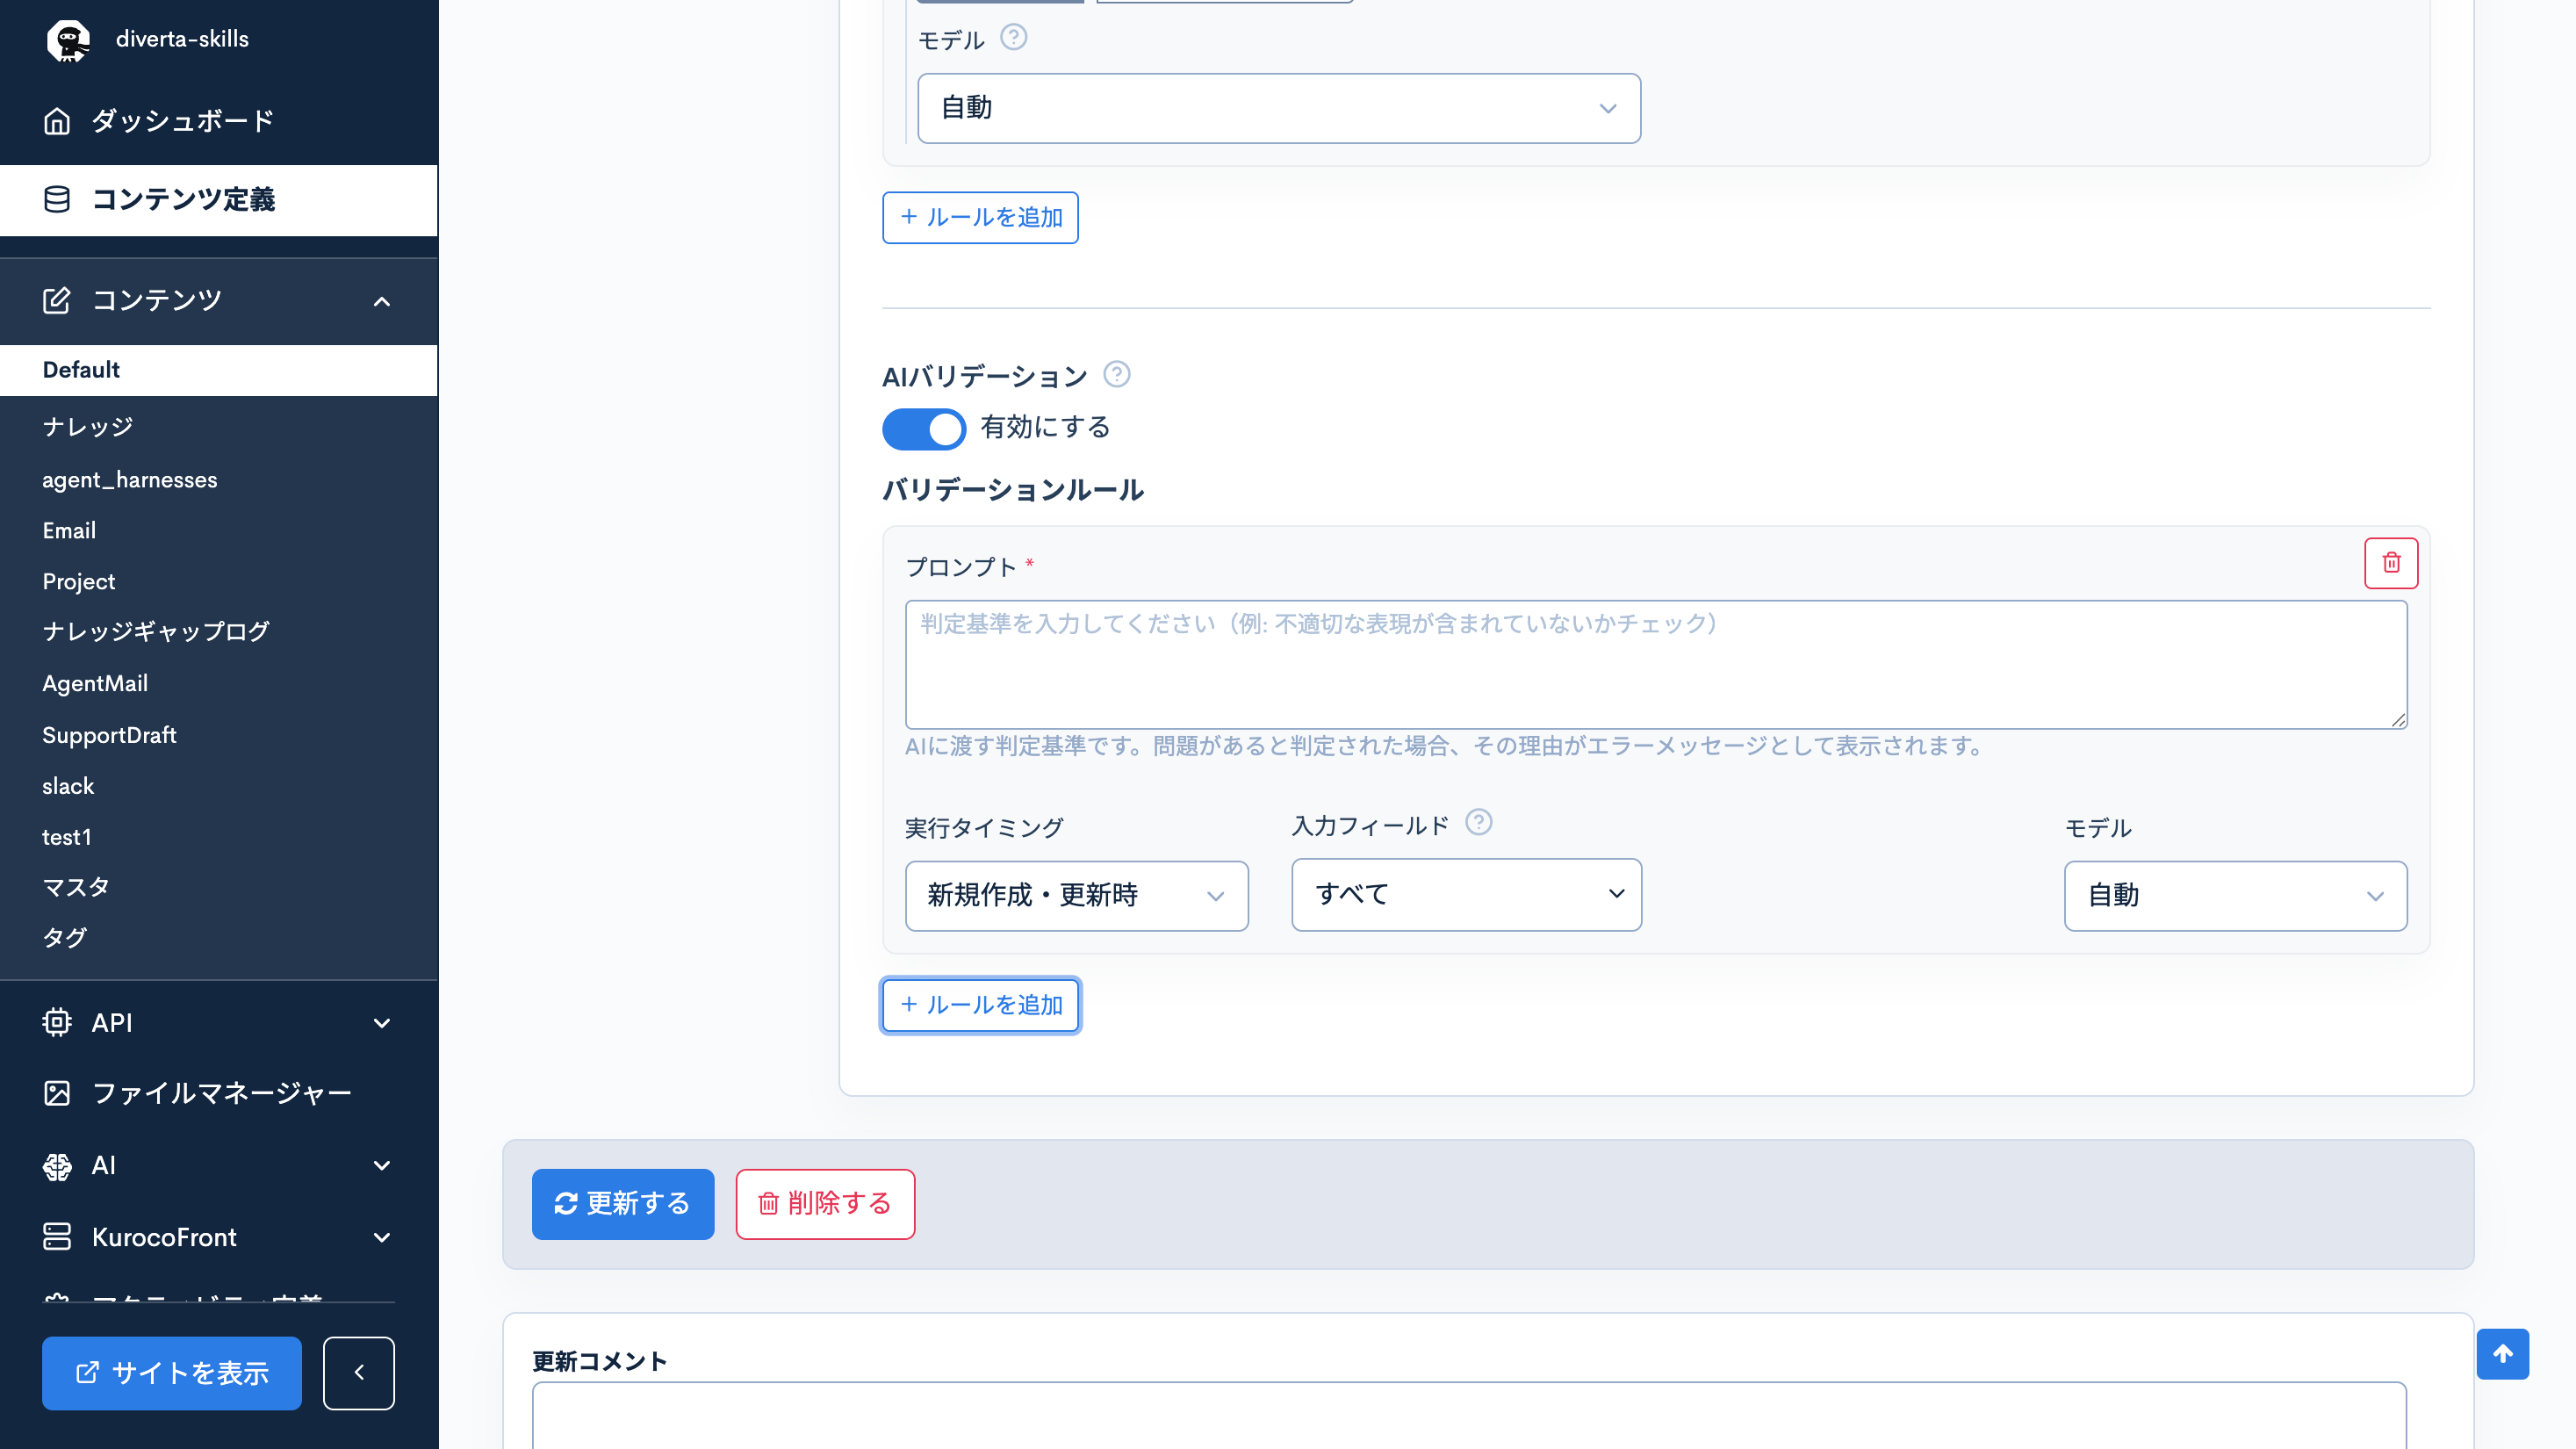Click the 更新する button
The image size is (2576, 1449).
tap(622, 1204)
